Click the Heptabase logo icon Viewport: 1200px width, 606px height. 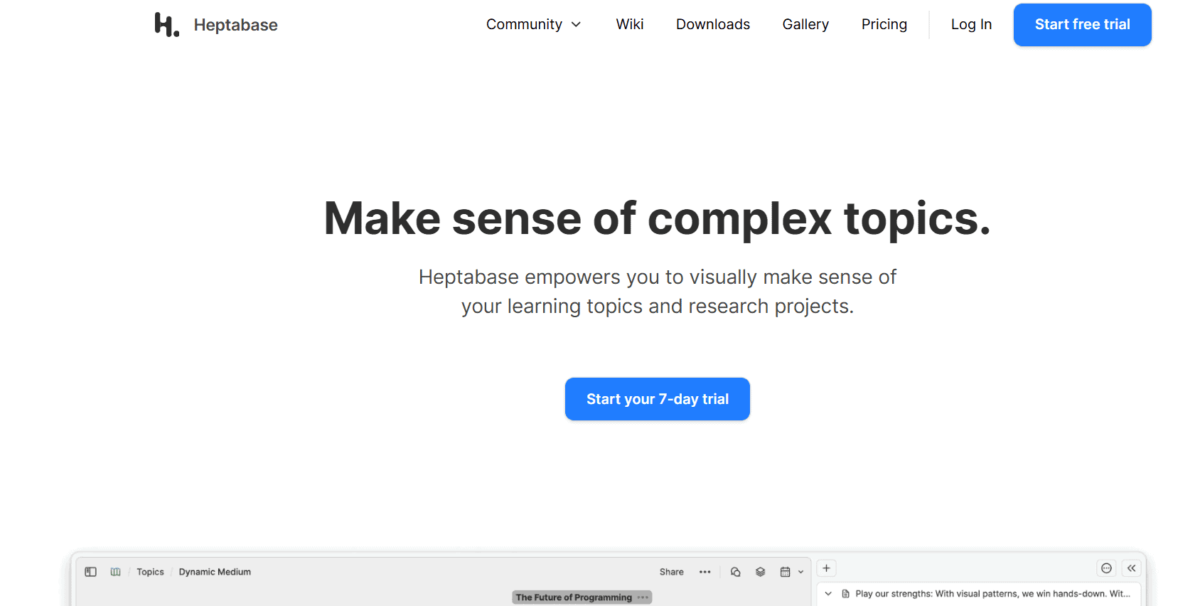click(x=167, y=25)
